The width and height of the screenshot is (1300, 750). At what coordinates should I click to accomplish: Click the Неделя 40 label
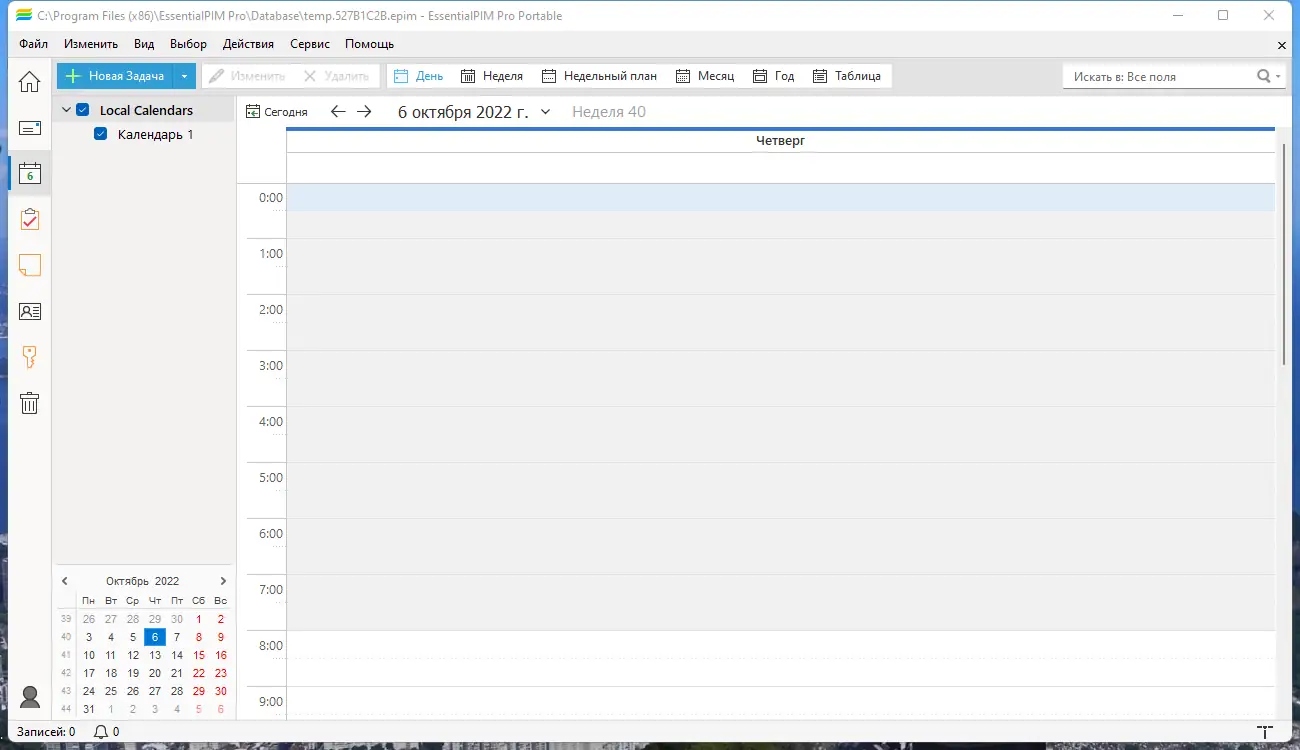point(609,112)
